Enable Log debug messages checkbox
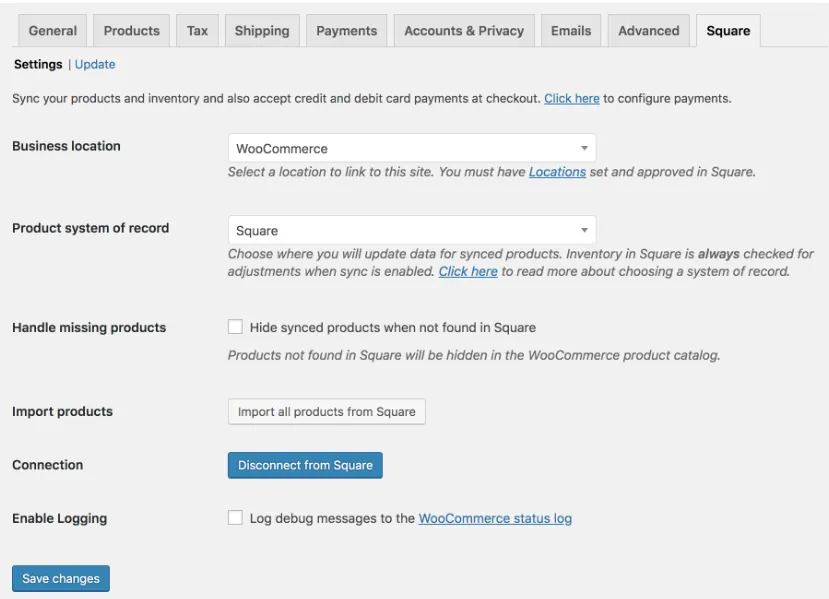This screenshot has width=829, height=599. coord(235,518)
